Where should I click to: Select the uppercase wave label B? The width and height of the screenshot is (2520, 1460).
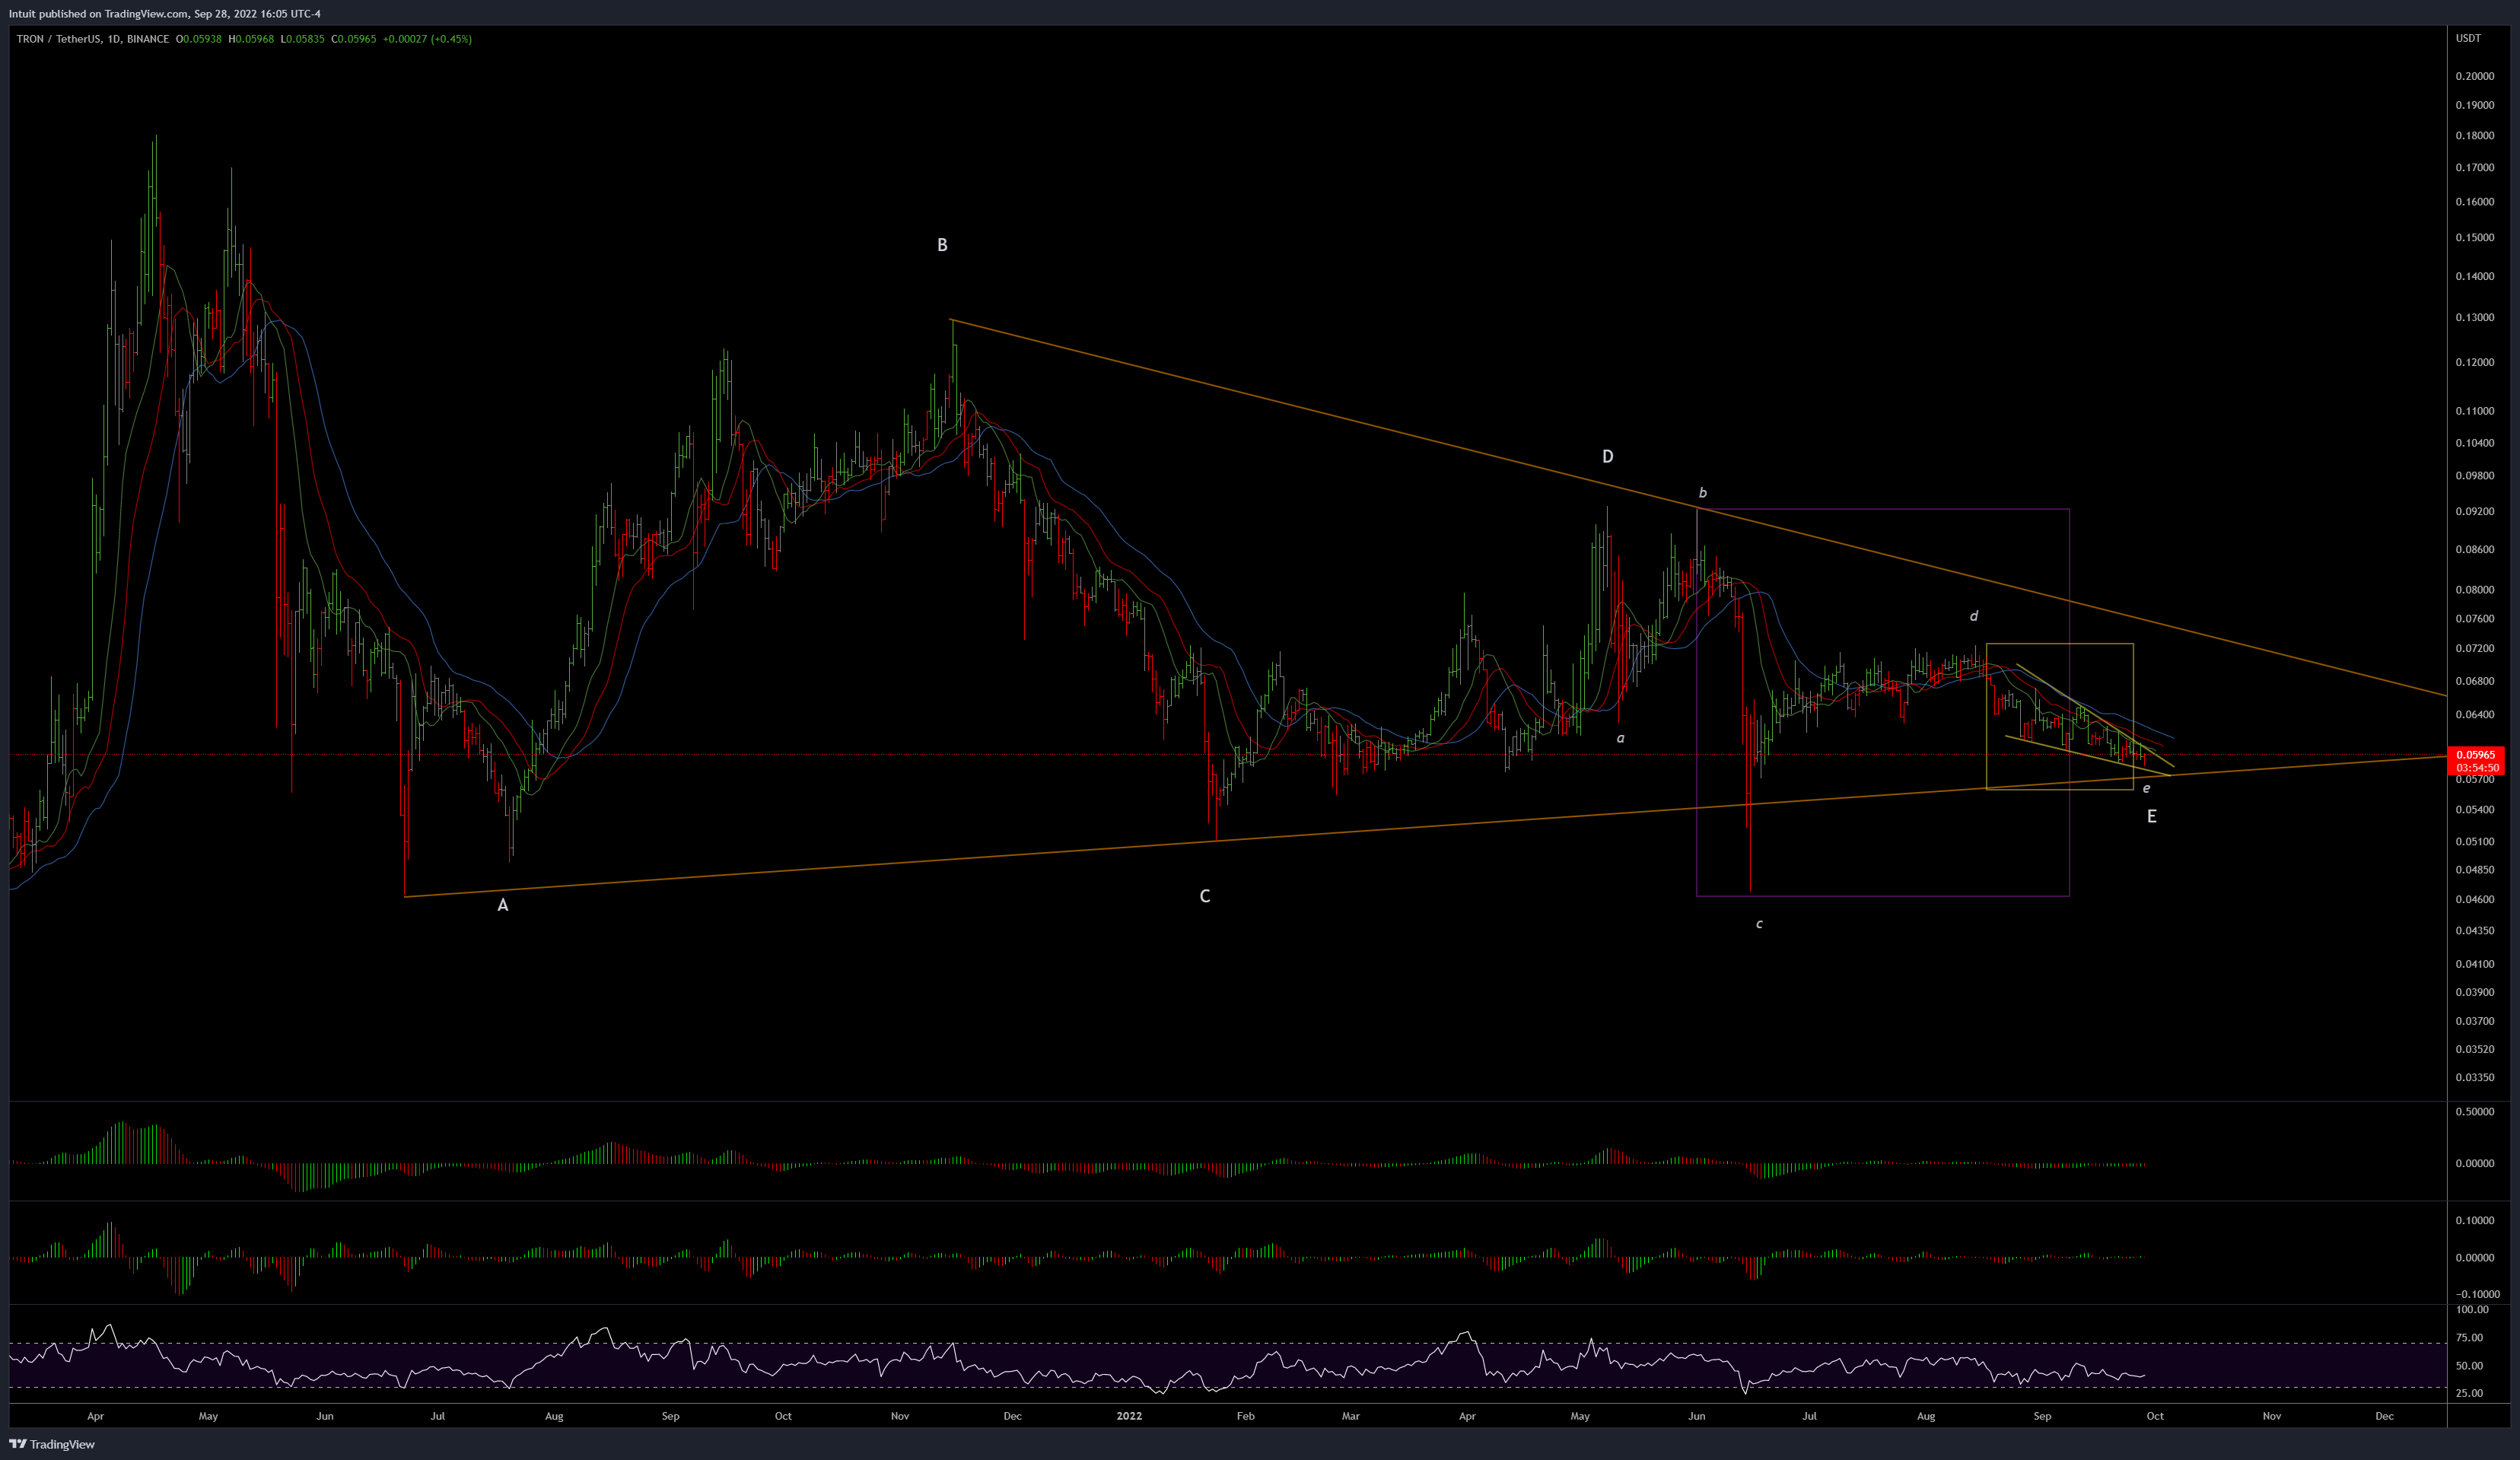942,245
